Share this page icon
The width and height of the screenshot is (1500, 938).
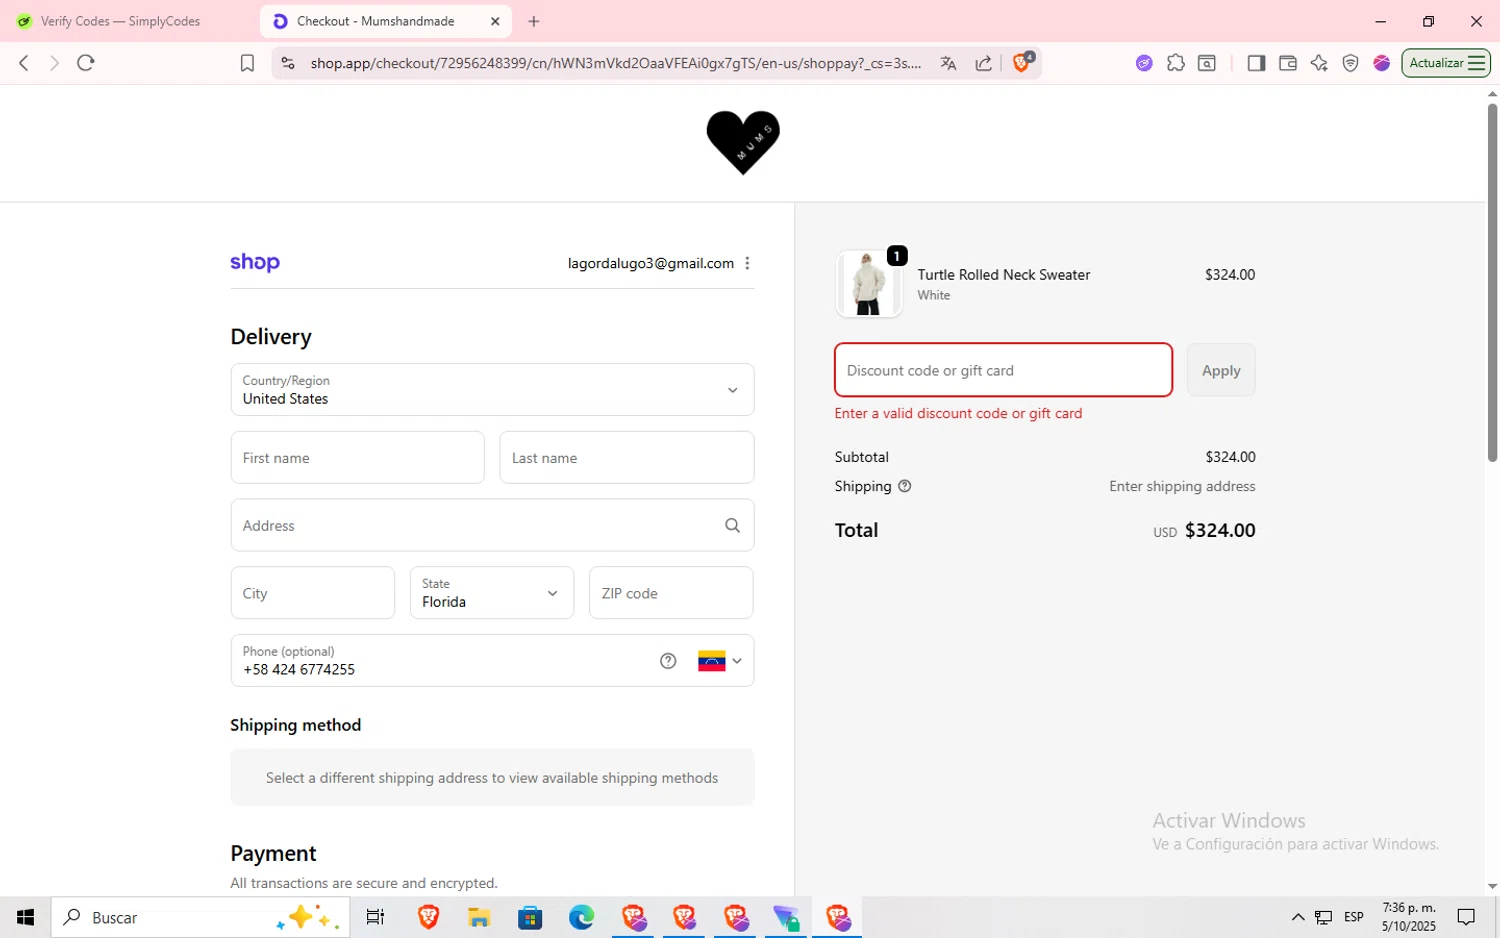[984, 63]
